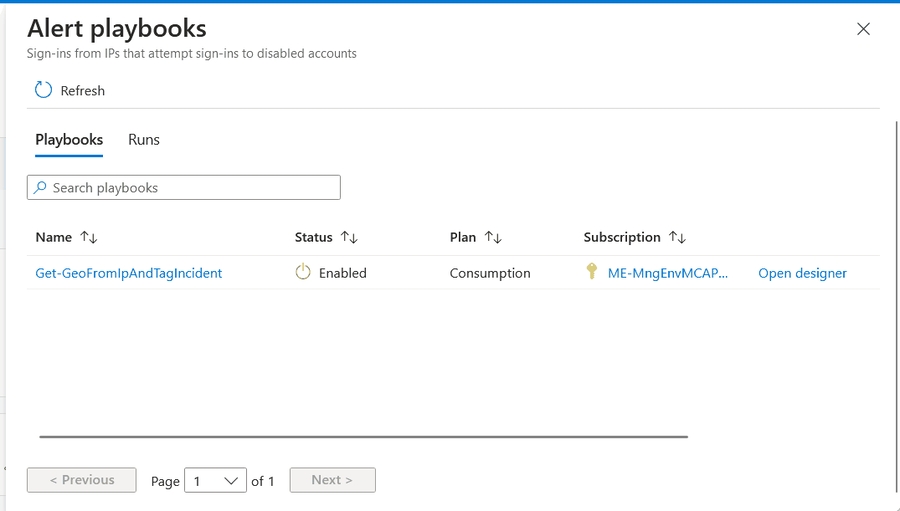The height and width of the screenshot is (511, 900).
Task: Click the horizontal scrollbar
Action: (363, 436)
